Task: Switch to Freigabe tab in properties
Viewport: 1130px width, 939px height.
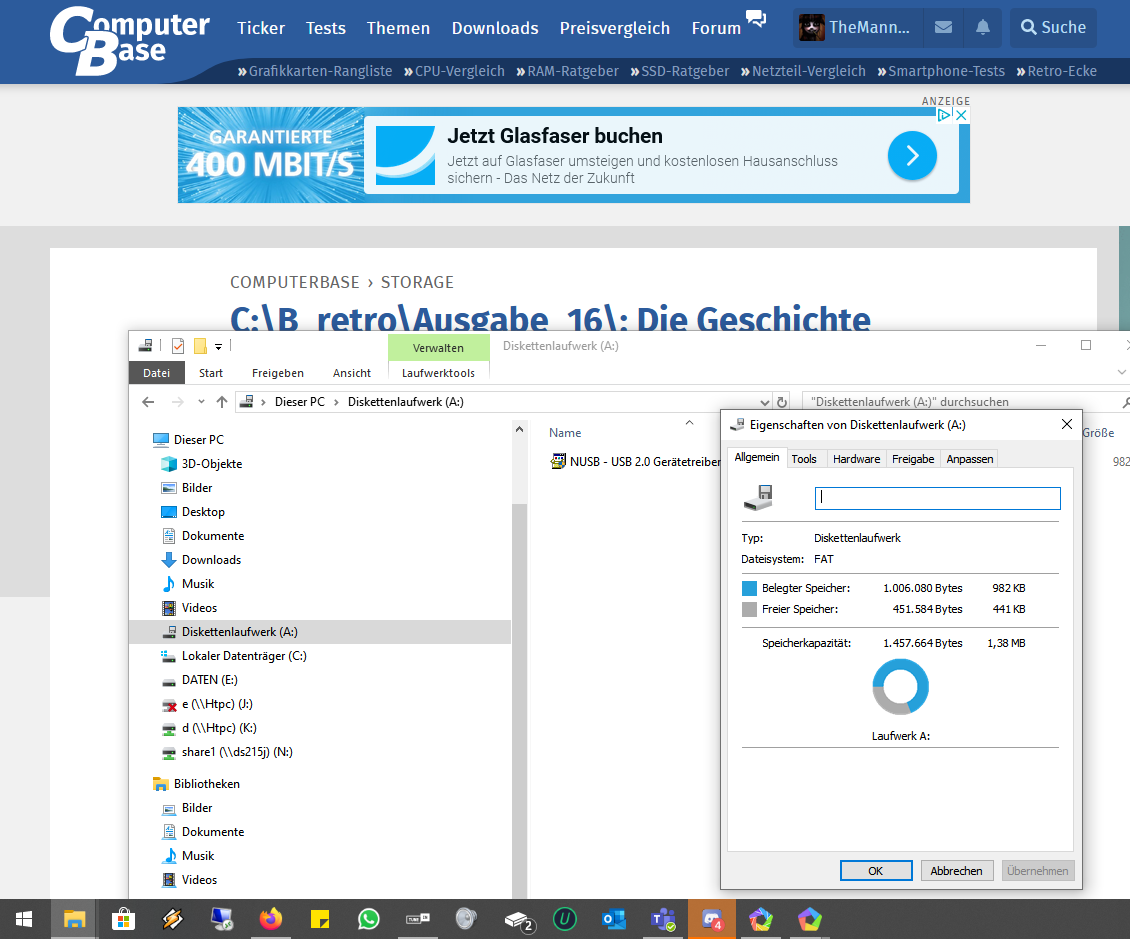Action: point(912,458)
